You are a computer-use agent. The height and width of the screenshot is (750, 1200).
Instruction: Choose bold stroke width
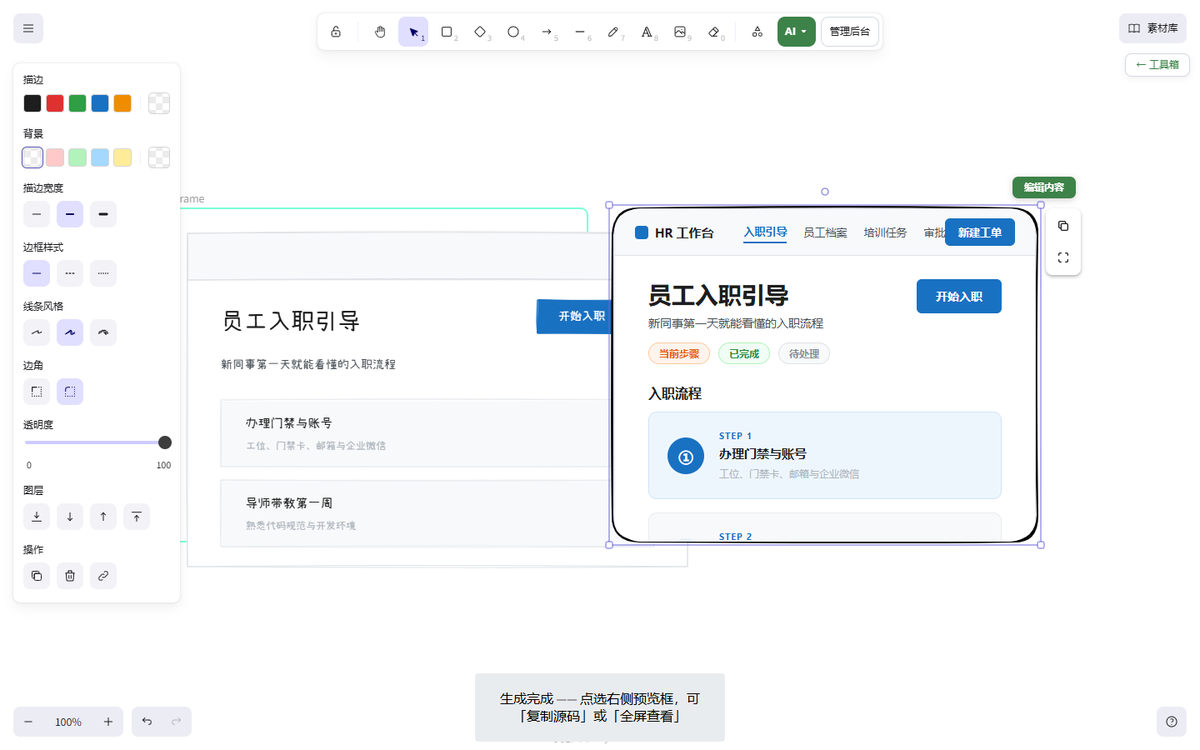pos(70,214)
